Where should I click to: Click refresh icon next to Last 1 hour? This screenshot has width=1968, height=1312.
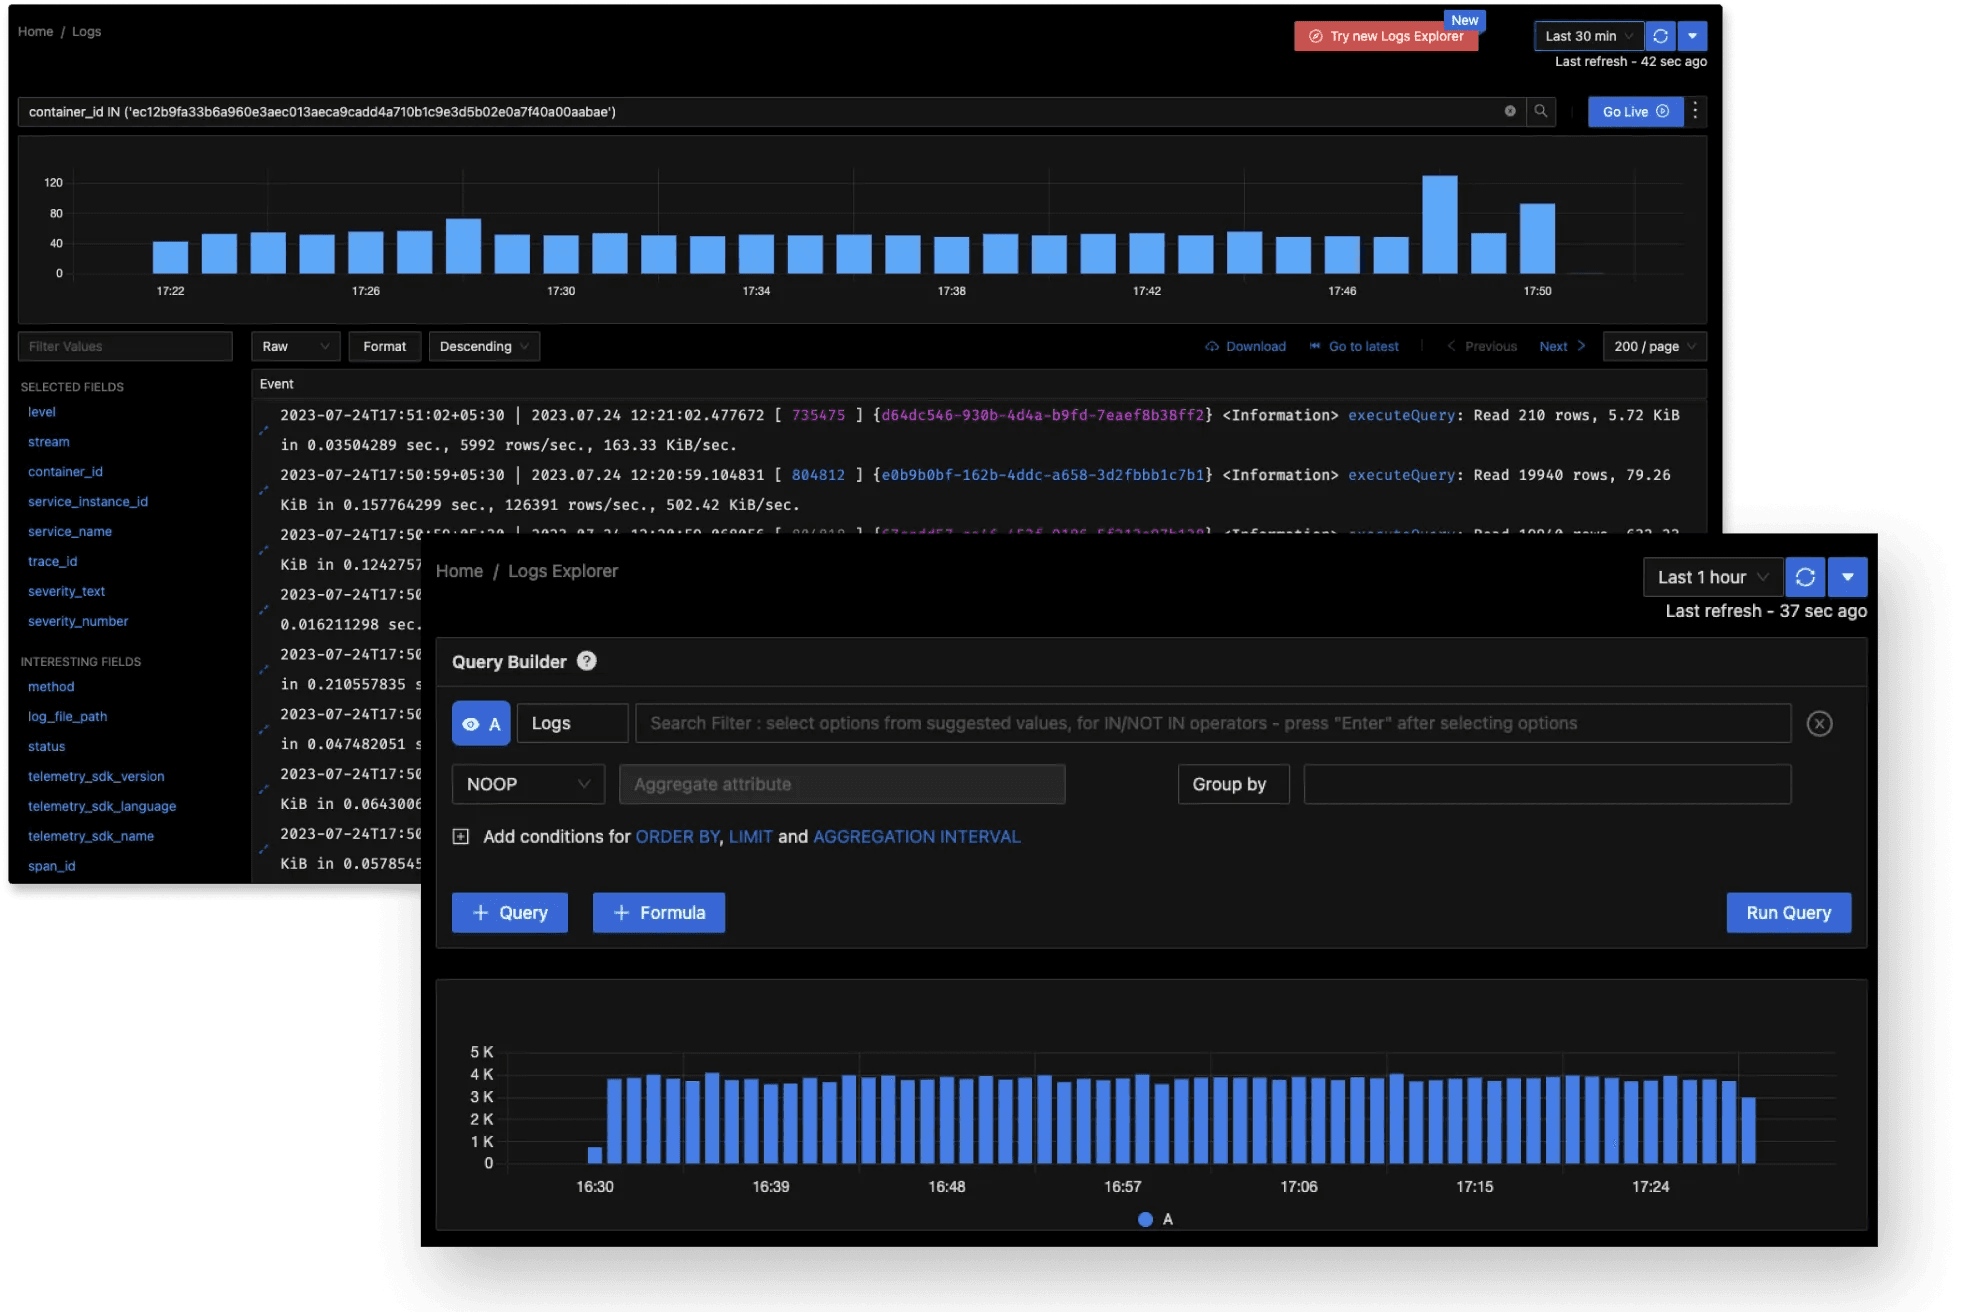(1805, 577)
